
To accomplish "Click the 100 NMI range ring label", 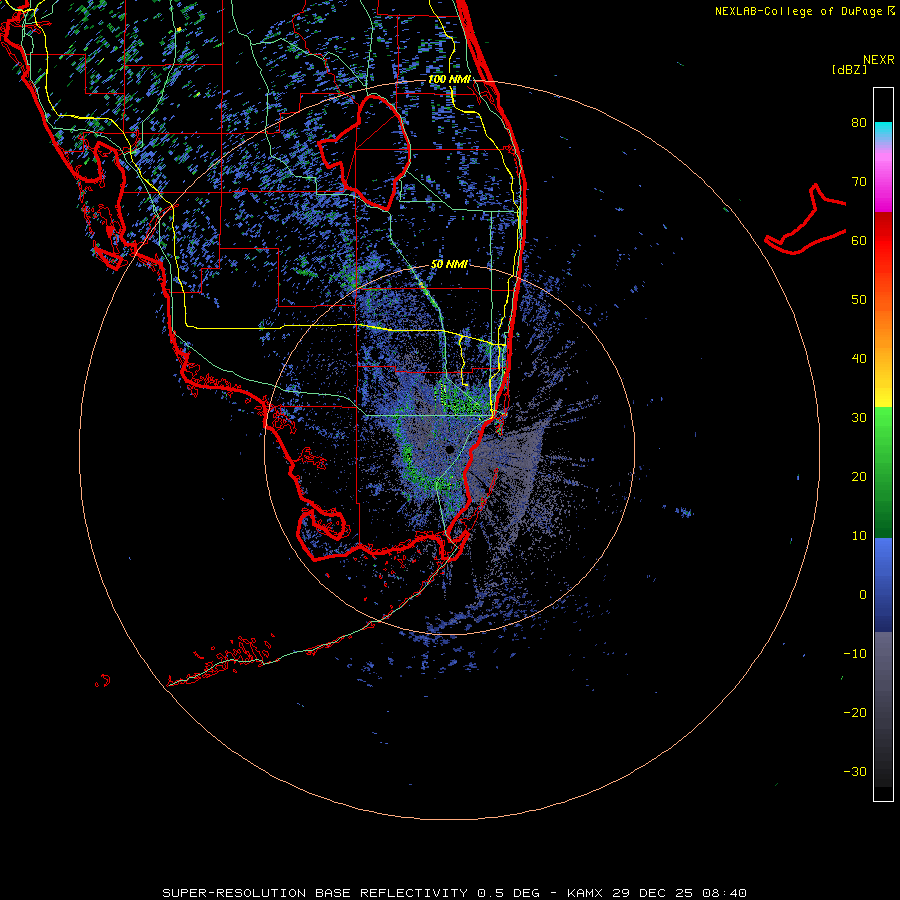I will point(449,79).
